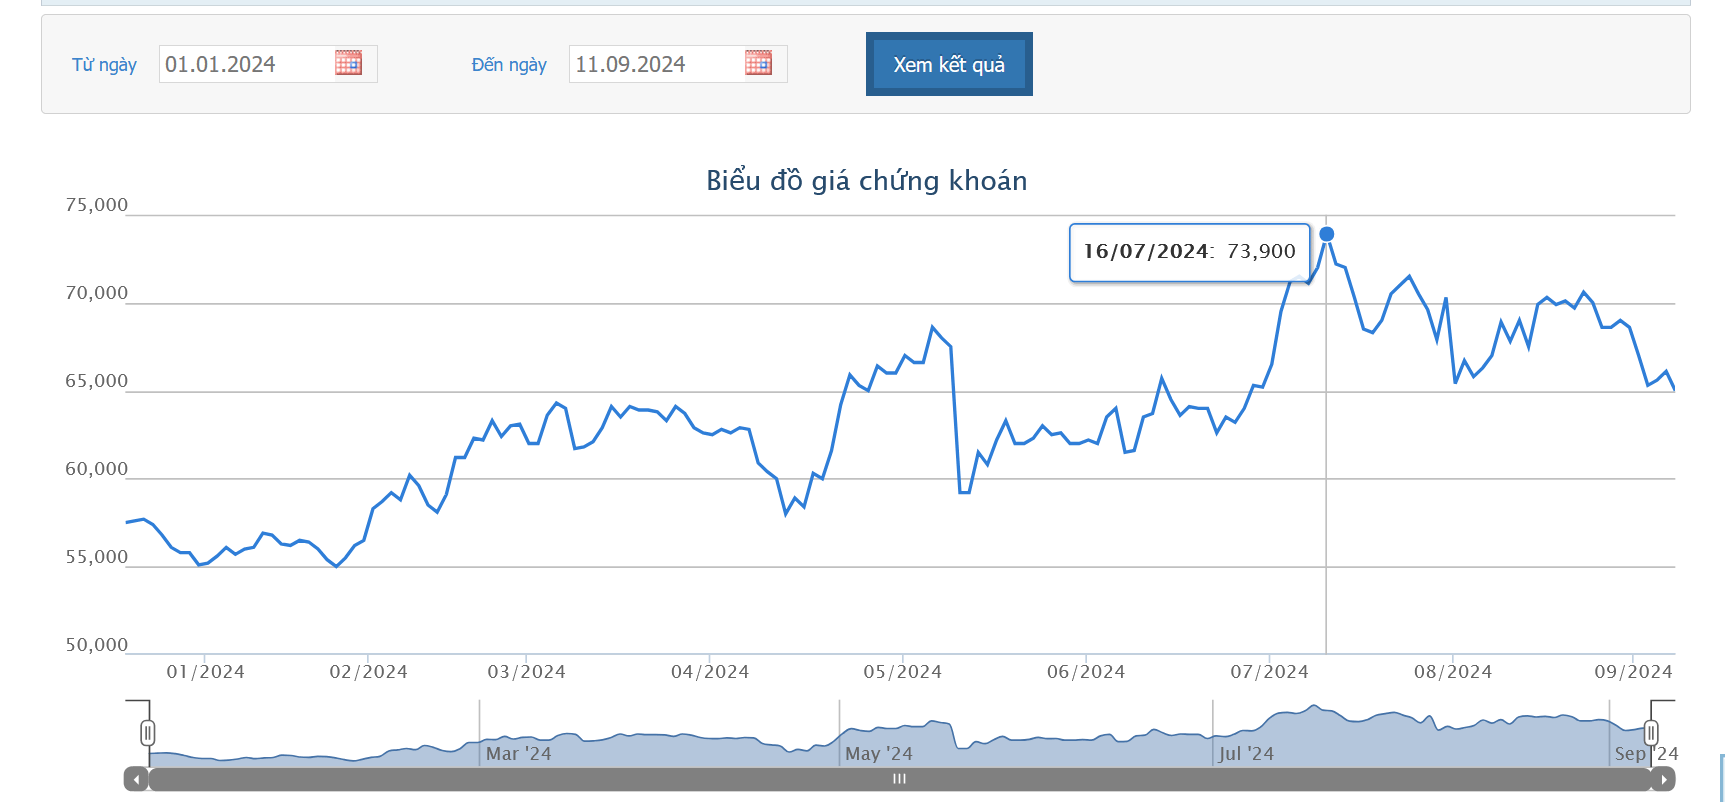Click the 70,000 y-axis label

pyautogui.click(x=97, y=293)
